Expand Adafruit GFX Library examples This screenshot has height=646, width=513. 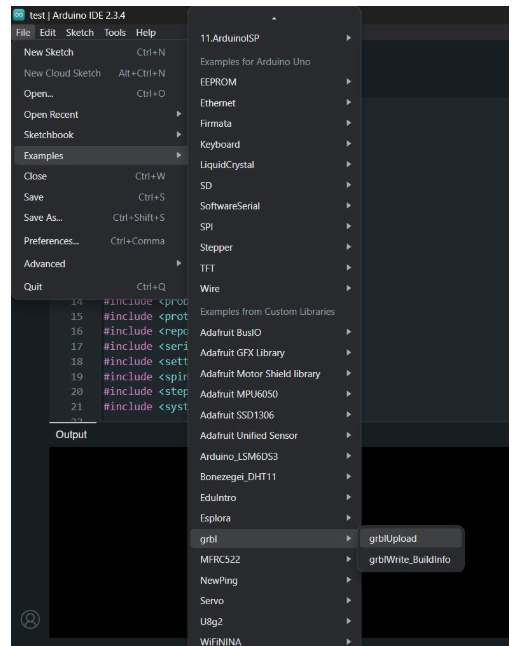274,353
